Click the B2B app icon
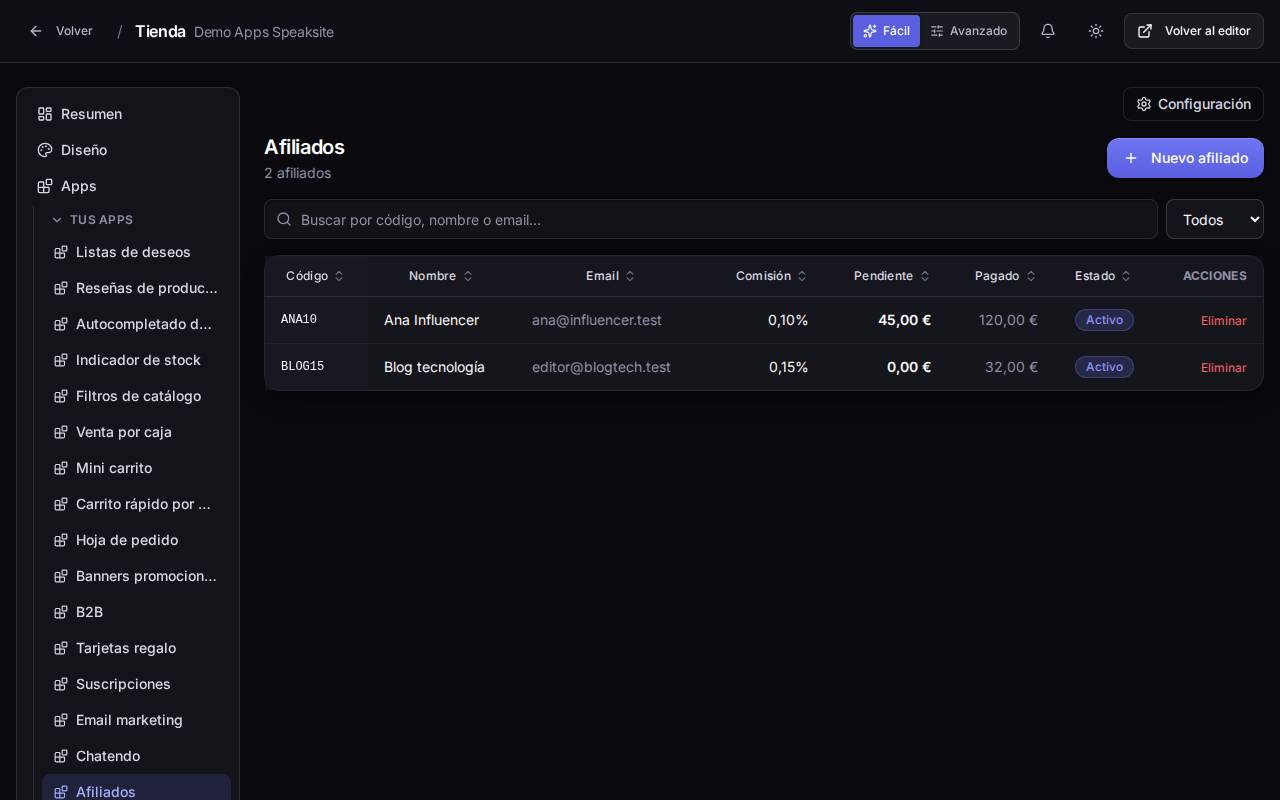 [x=60, y=612]
